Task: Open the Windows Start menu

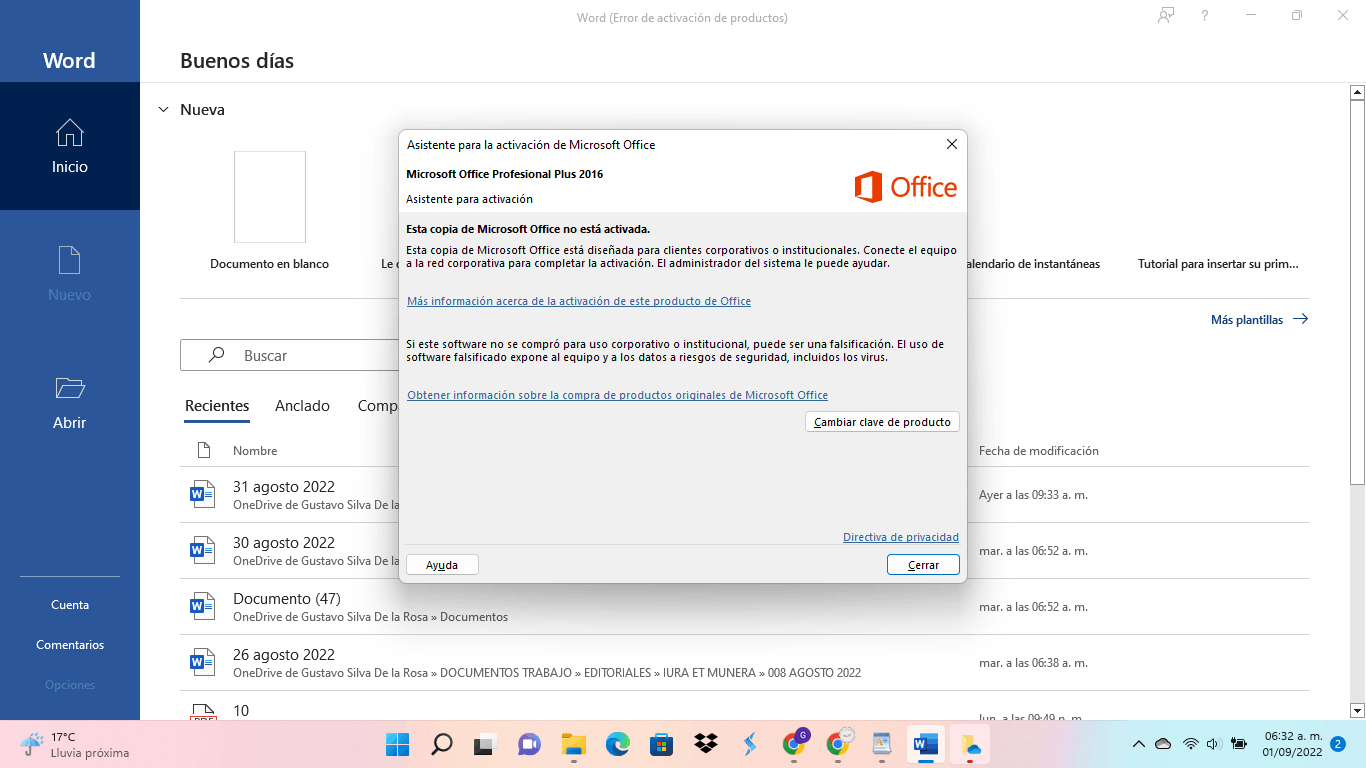Action: click(397, 744)
